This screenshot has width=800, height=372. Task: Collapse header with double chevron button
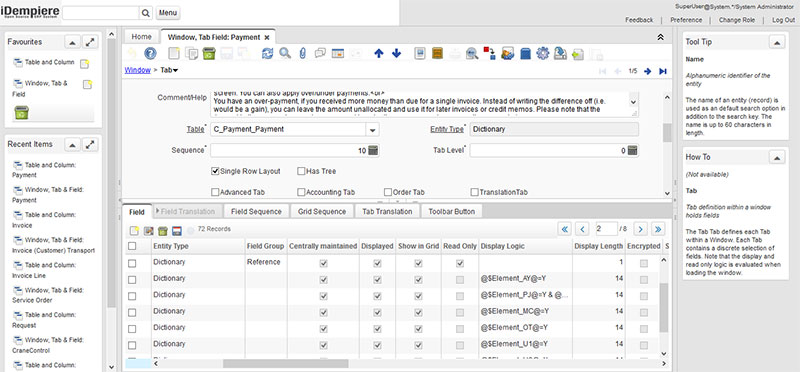pos(660,37)
